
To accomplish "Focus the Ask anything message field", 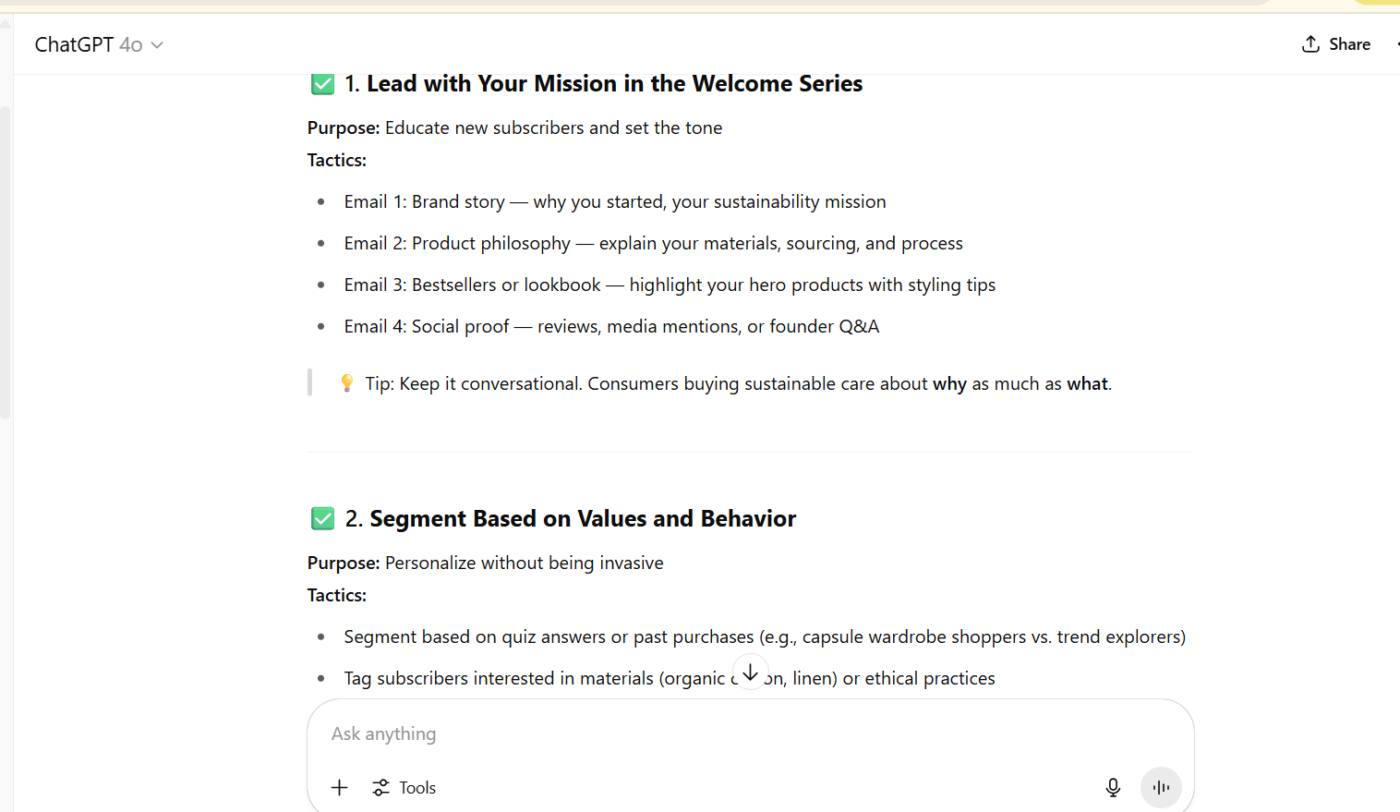I will 700,733.
